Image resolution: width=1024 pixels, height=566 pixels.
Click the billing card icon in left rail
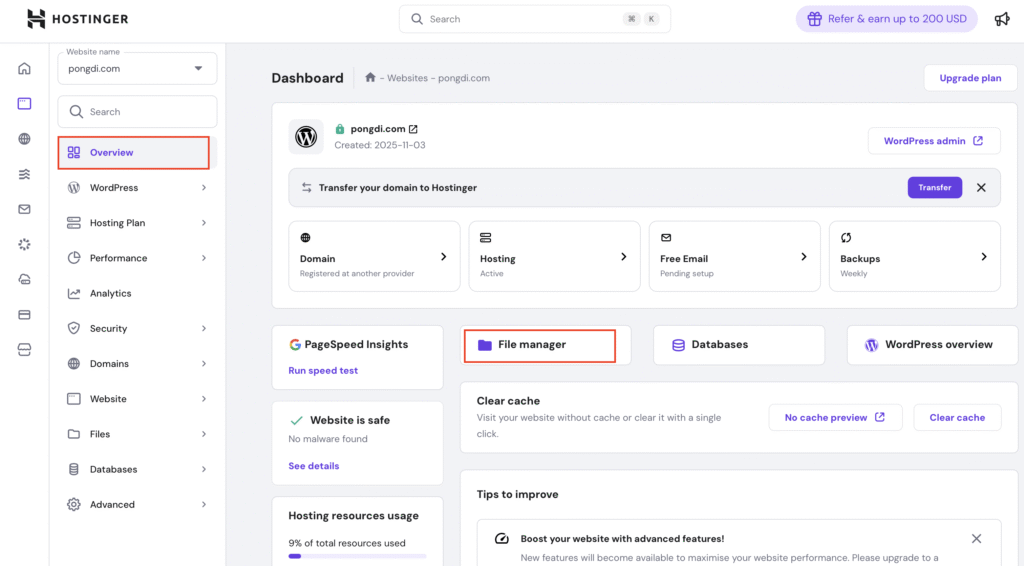click(x=24, y=314)
